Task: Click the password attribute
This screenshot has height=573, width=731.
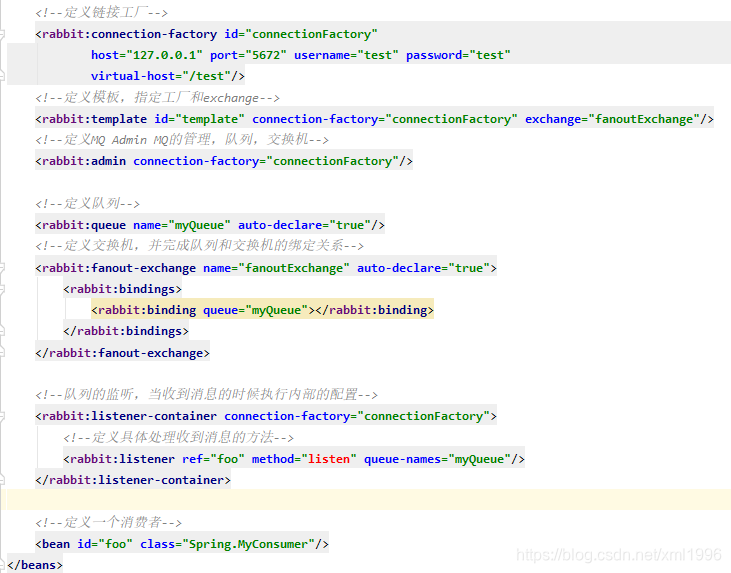Action: (434, 55)
